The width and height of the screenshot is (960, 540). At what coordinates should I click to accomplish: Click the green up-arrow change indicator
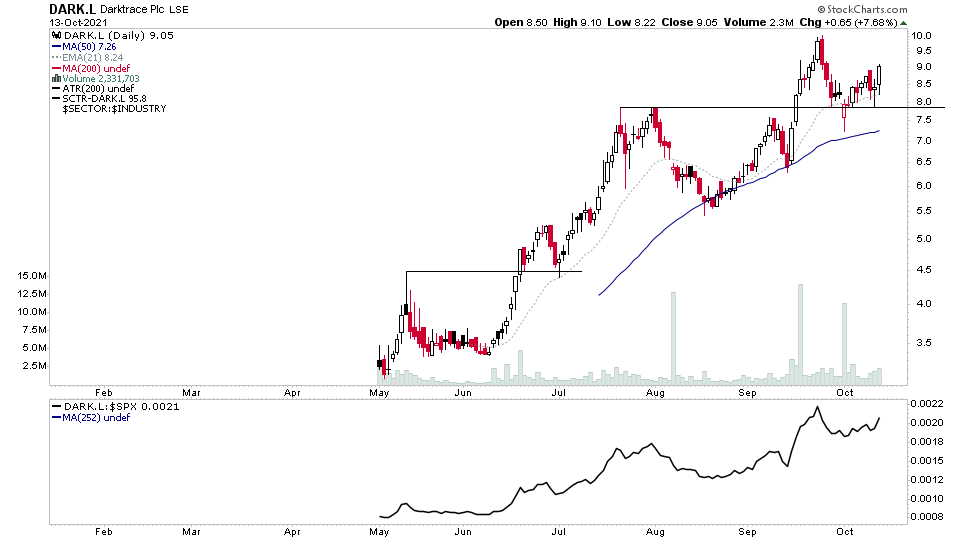(904, 23)
